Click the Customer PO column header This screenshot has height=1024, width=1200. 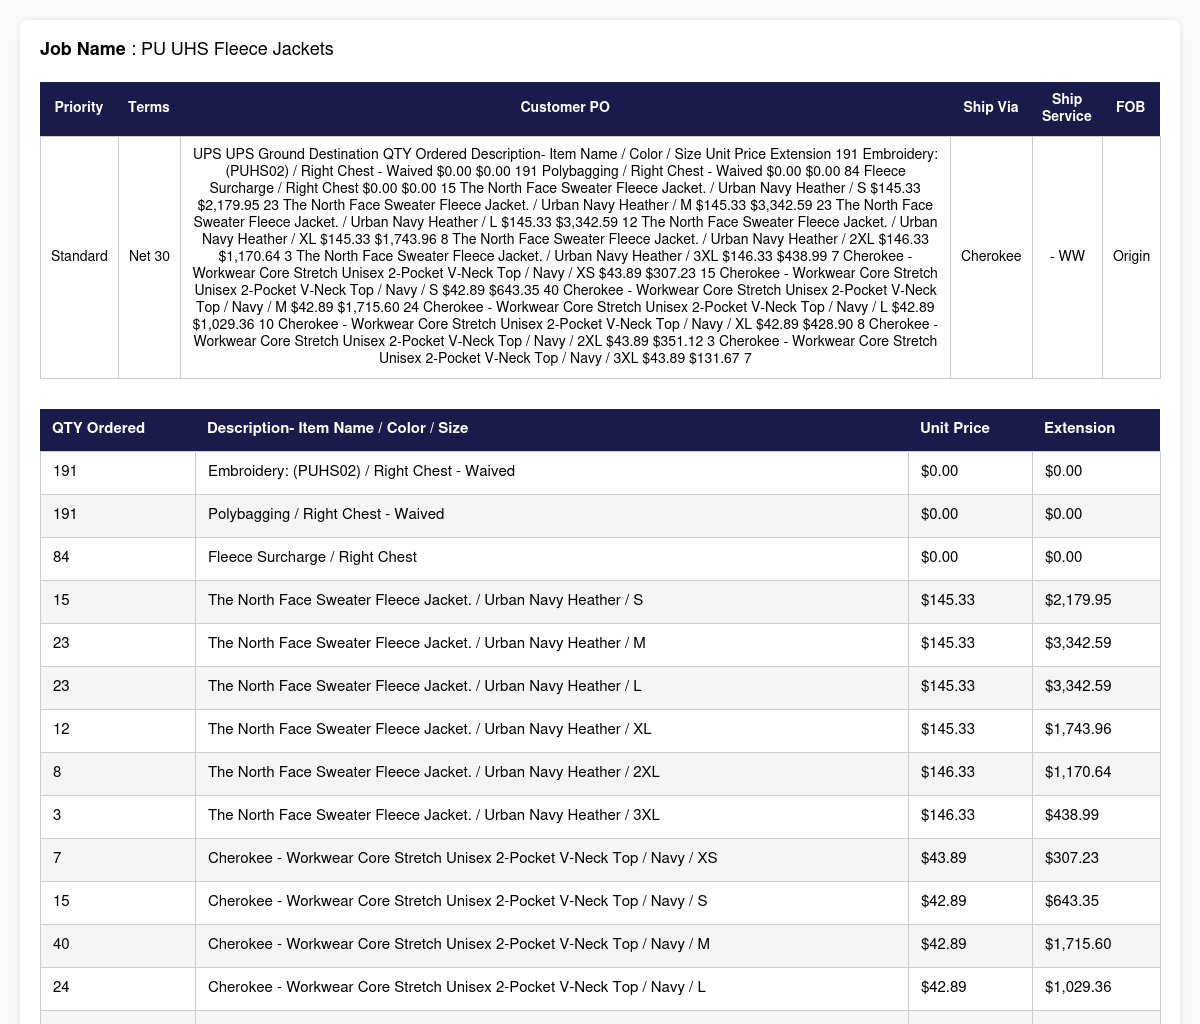(565, 107)
